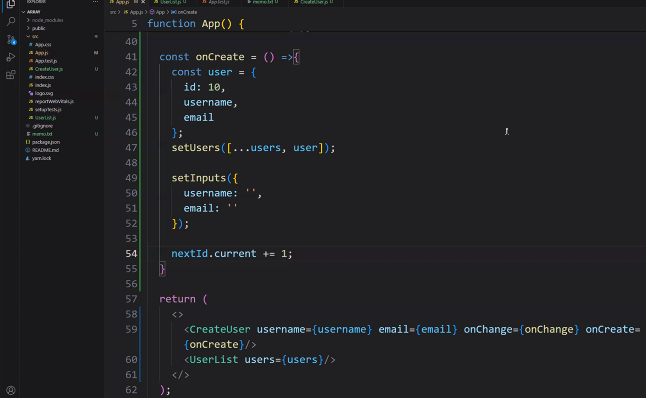Open yarn.lock in file tree
Screen dimensions: 646x398
pyautogui.click(x=38, y=158)
